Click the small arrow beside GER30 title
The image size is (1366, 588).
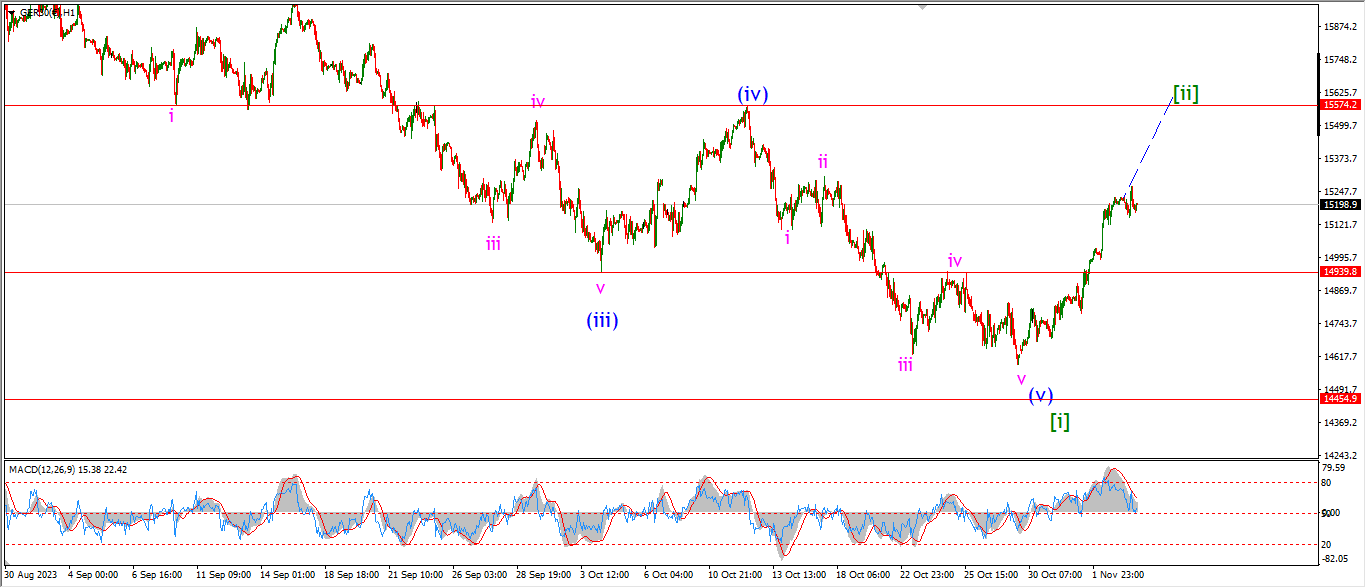click(x=12, y=12)
